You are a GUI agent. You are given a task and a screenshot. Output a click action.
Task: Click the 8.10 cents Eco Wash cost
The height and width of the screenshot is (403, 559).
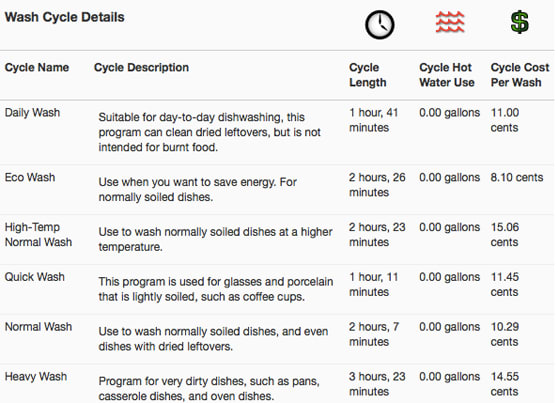coord(517,177)
